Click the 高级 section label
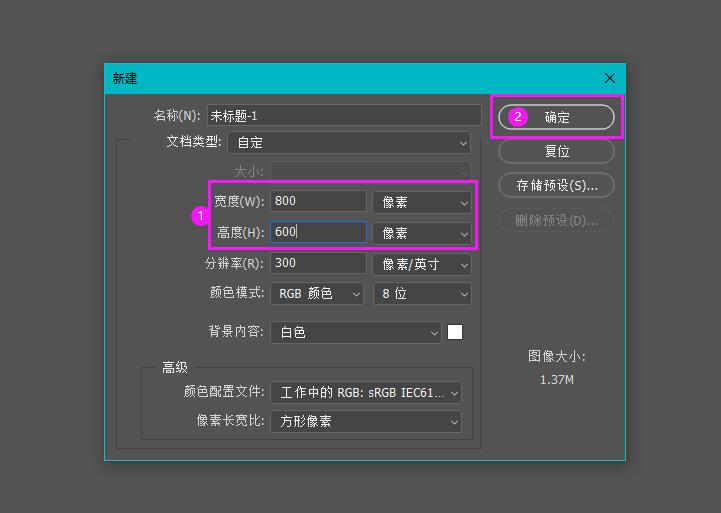 (x=175, y=367)
